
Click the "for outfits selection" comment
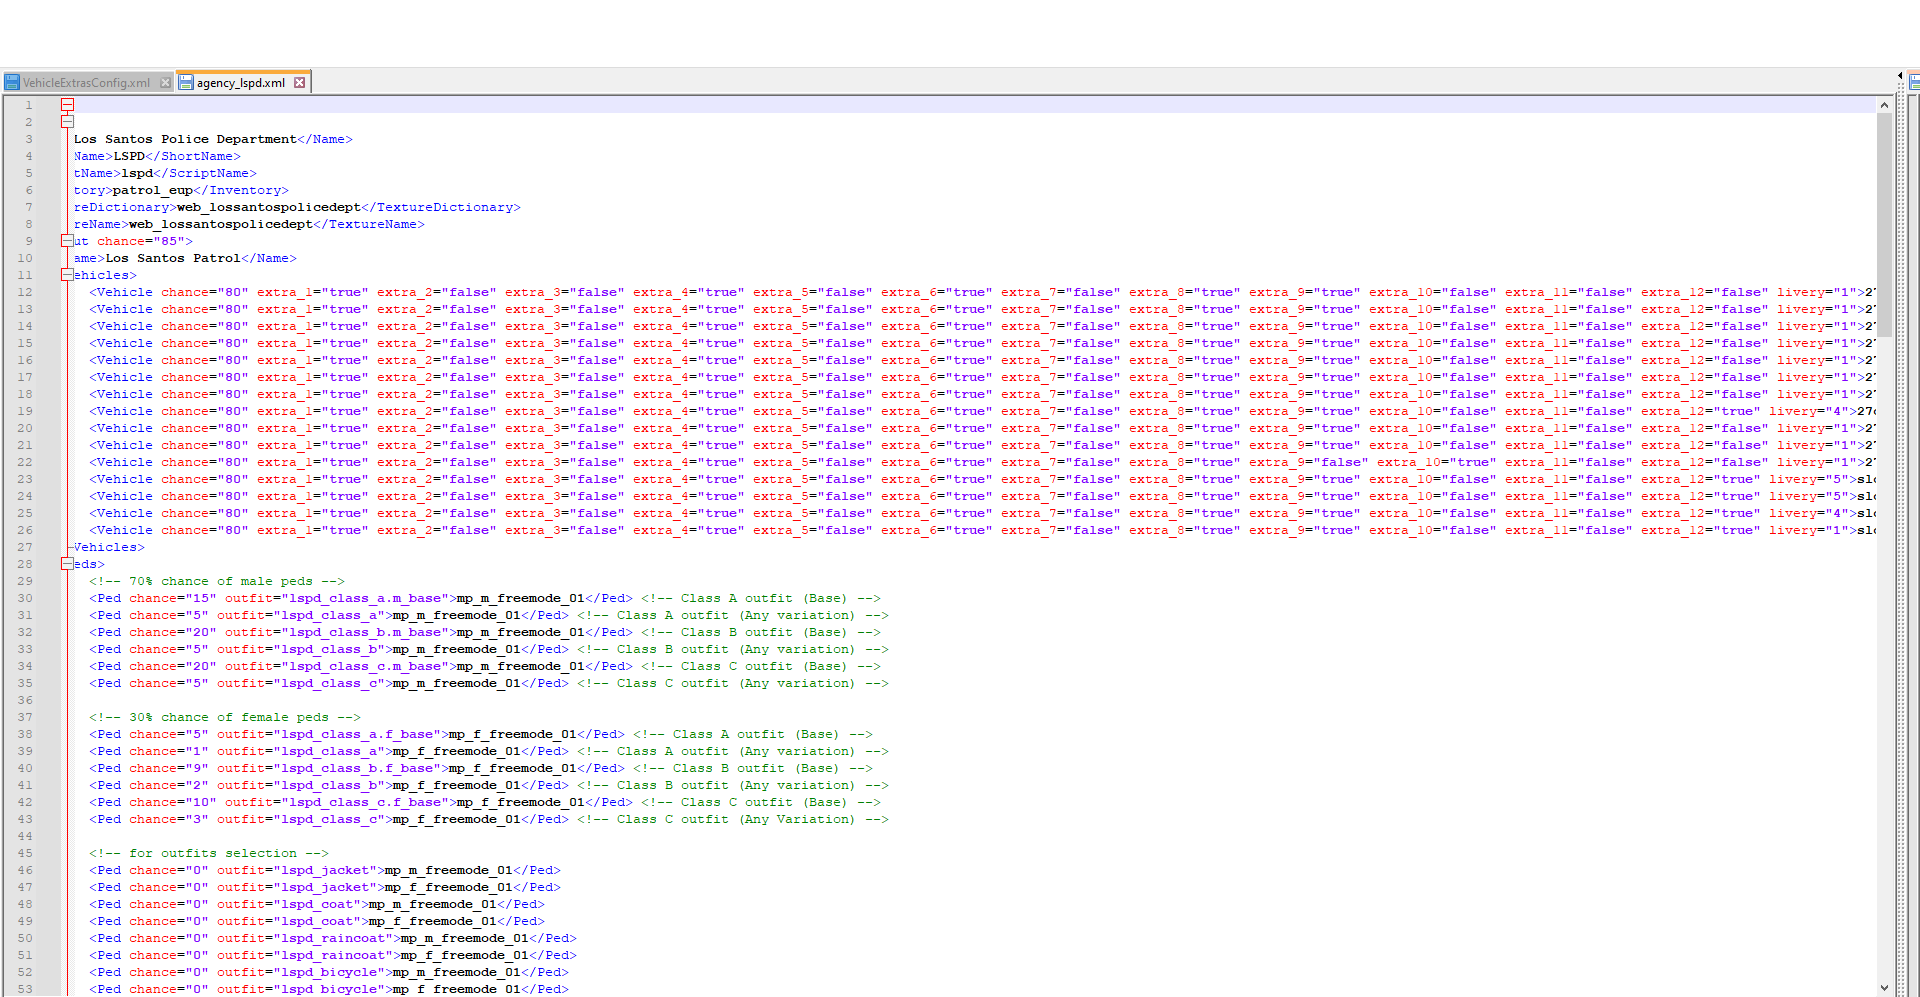pos(208,853)
